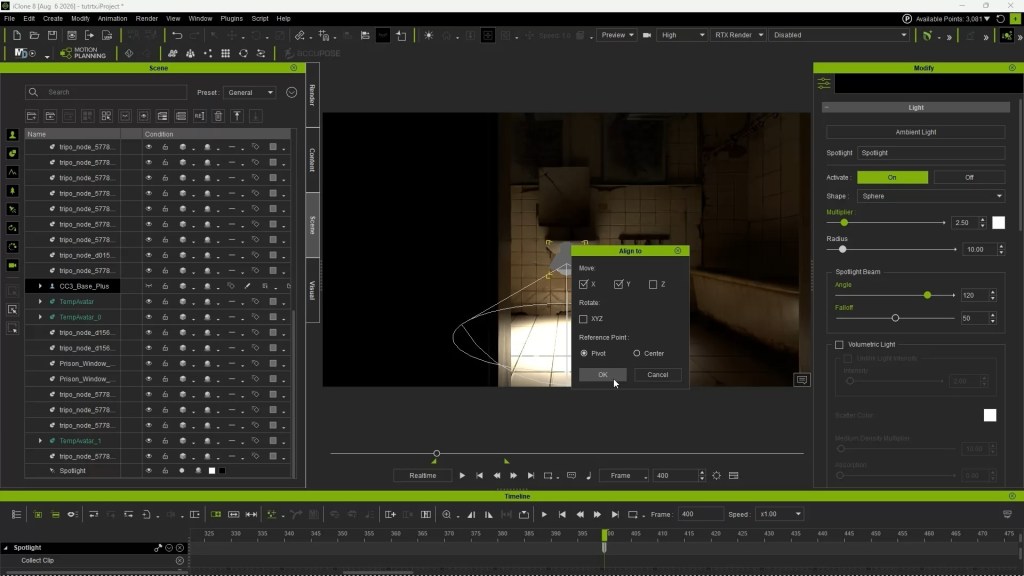1024x576 pixels.
Task: Click Play button in Timeline toolbar
Action: point(544,515)
